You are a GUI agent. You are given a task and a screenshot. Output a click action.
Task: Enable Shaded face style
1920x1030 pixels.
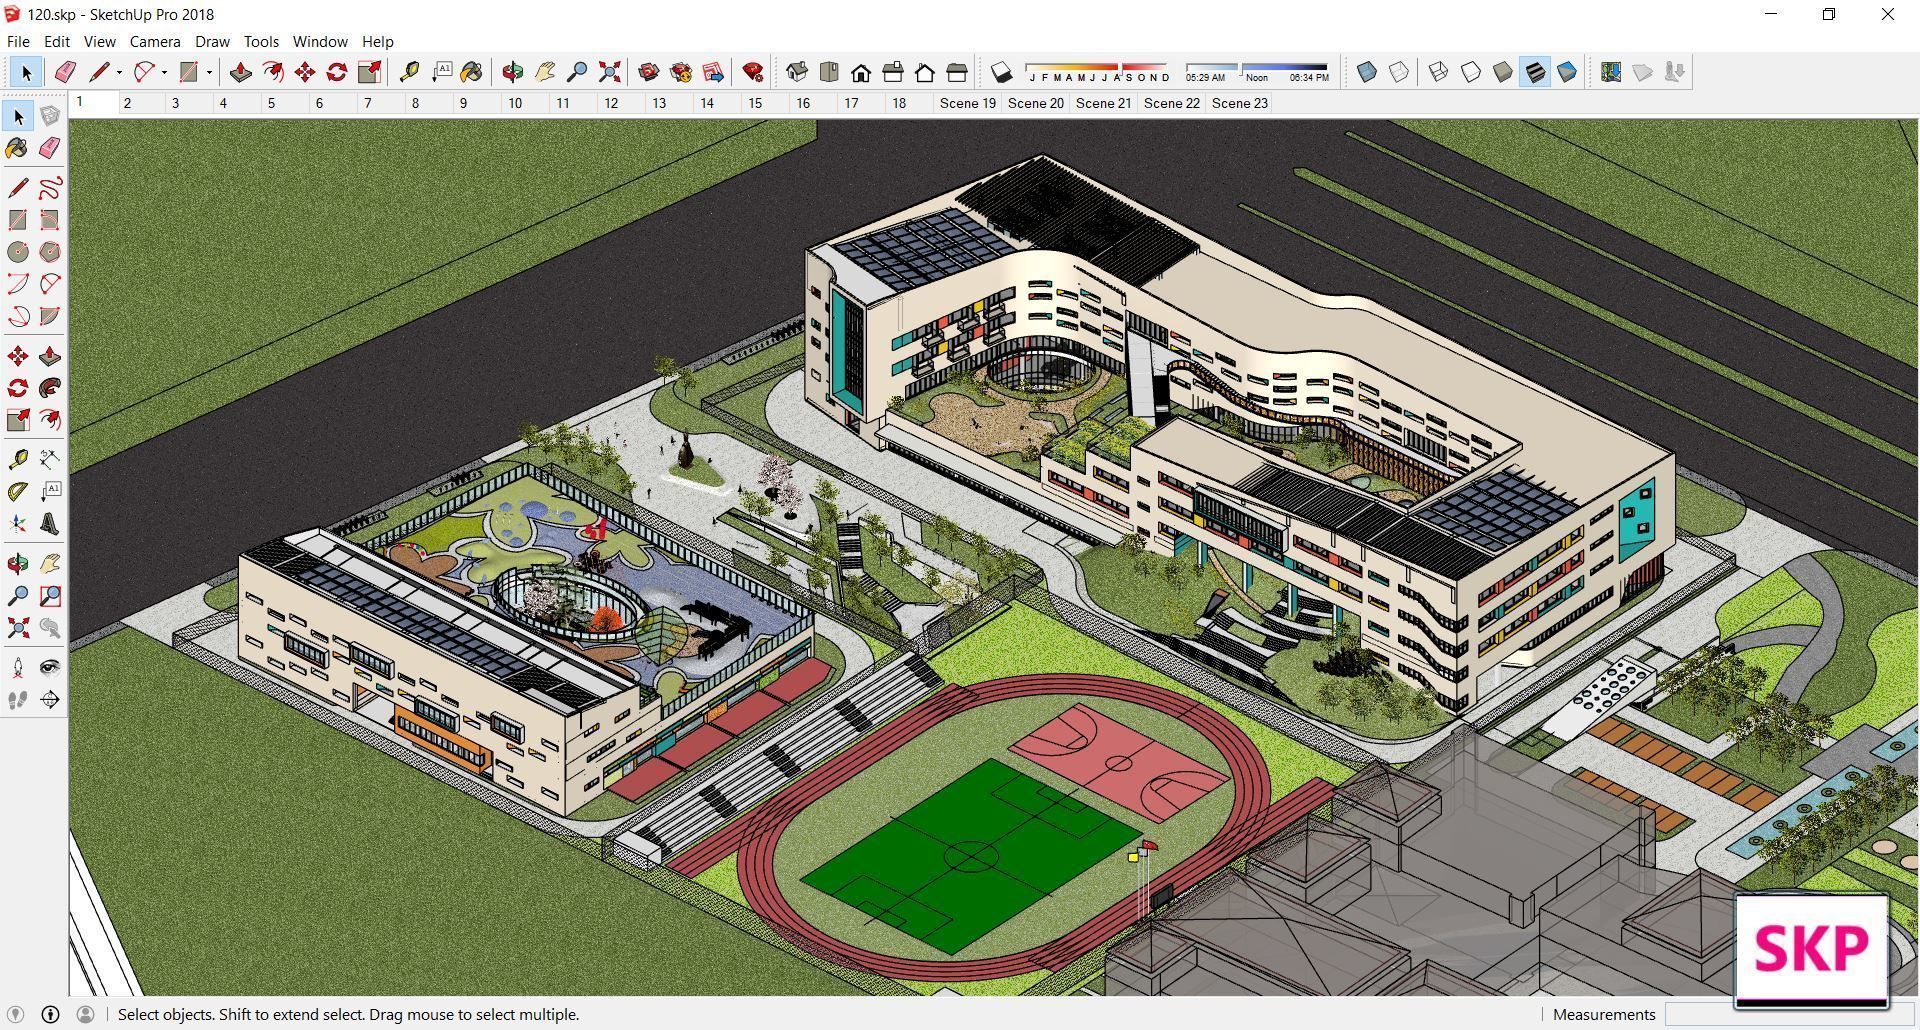point(1503,72)
